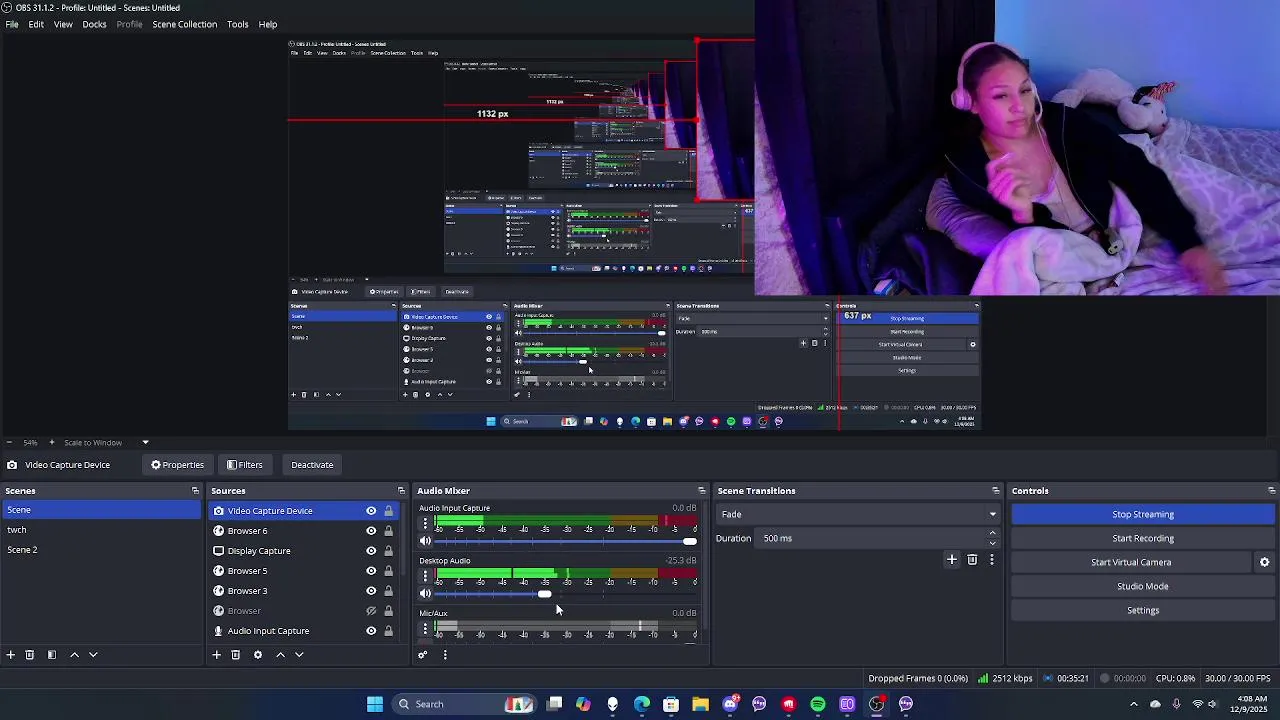This screenshot has height=720, width=1280.
Task: Hide the Video Capture Device source
Action: coord(371,511)
